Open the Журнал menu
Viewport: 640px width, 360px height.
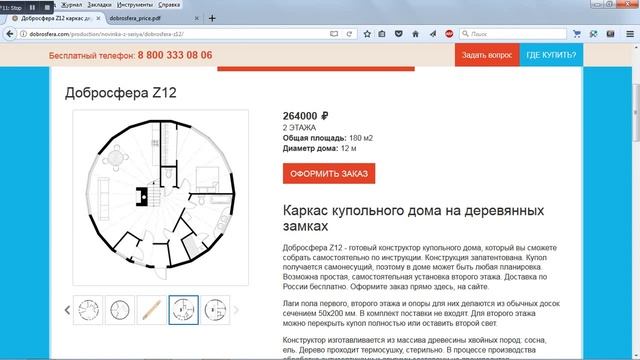[x=71, y=5]
